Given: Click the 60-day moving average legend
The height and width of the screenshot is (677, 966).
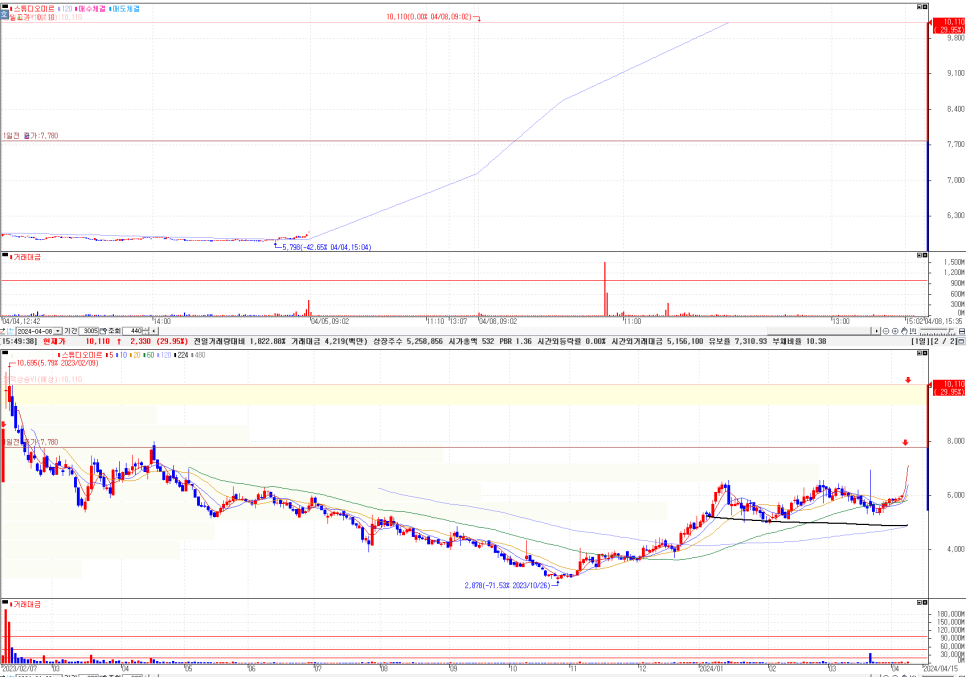Looking at the screenshot, I should point(148,355).
